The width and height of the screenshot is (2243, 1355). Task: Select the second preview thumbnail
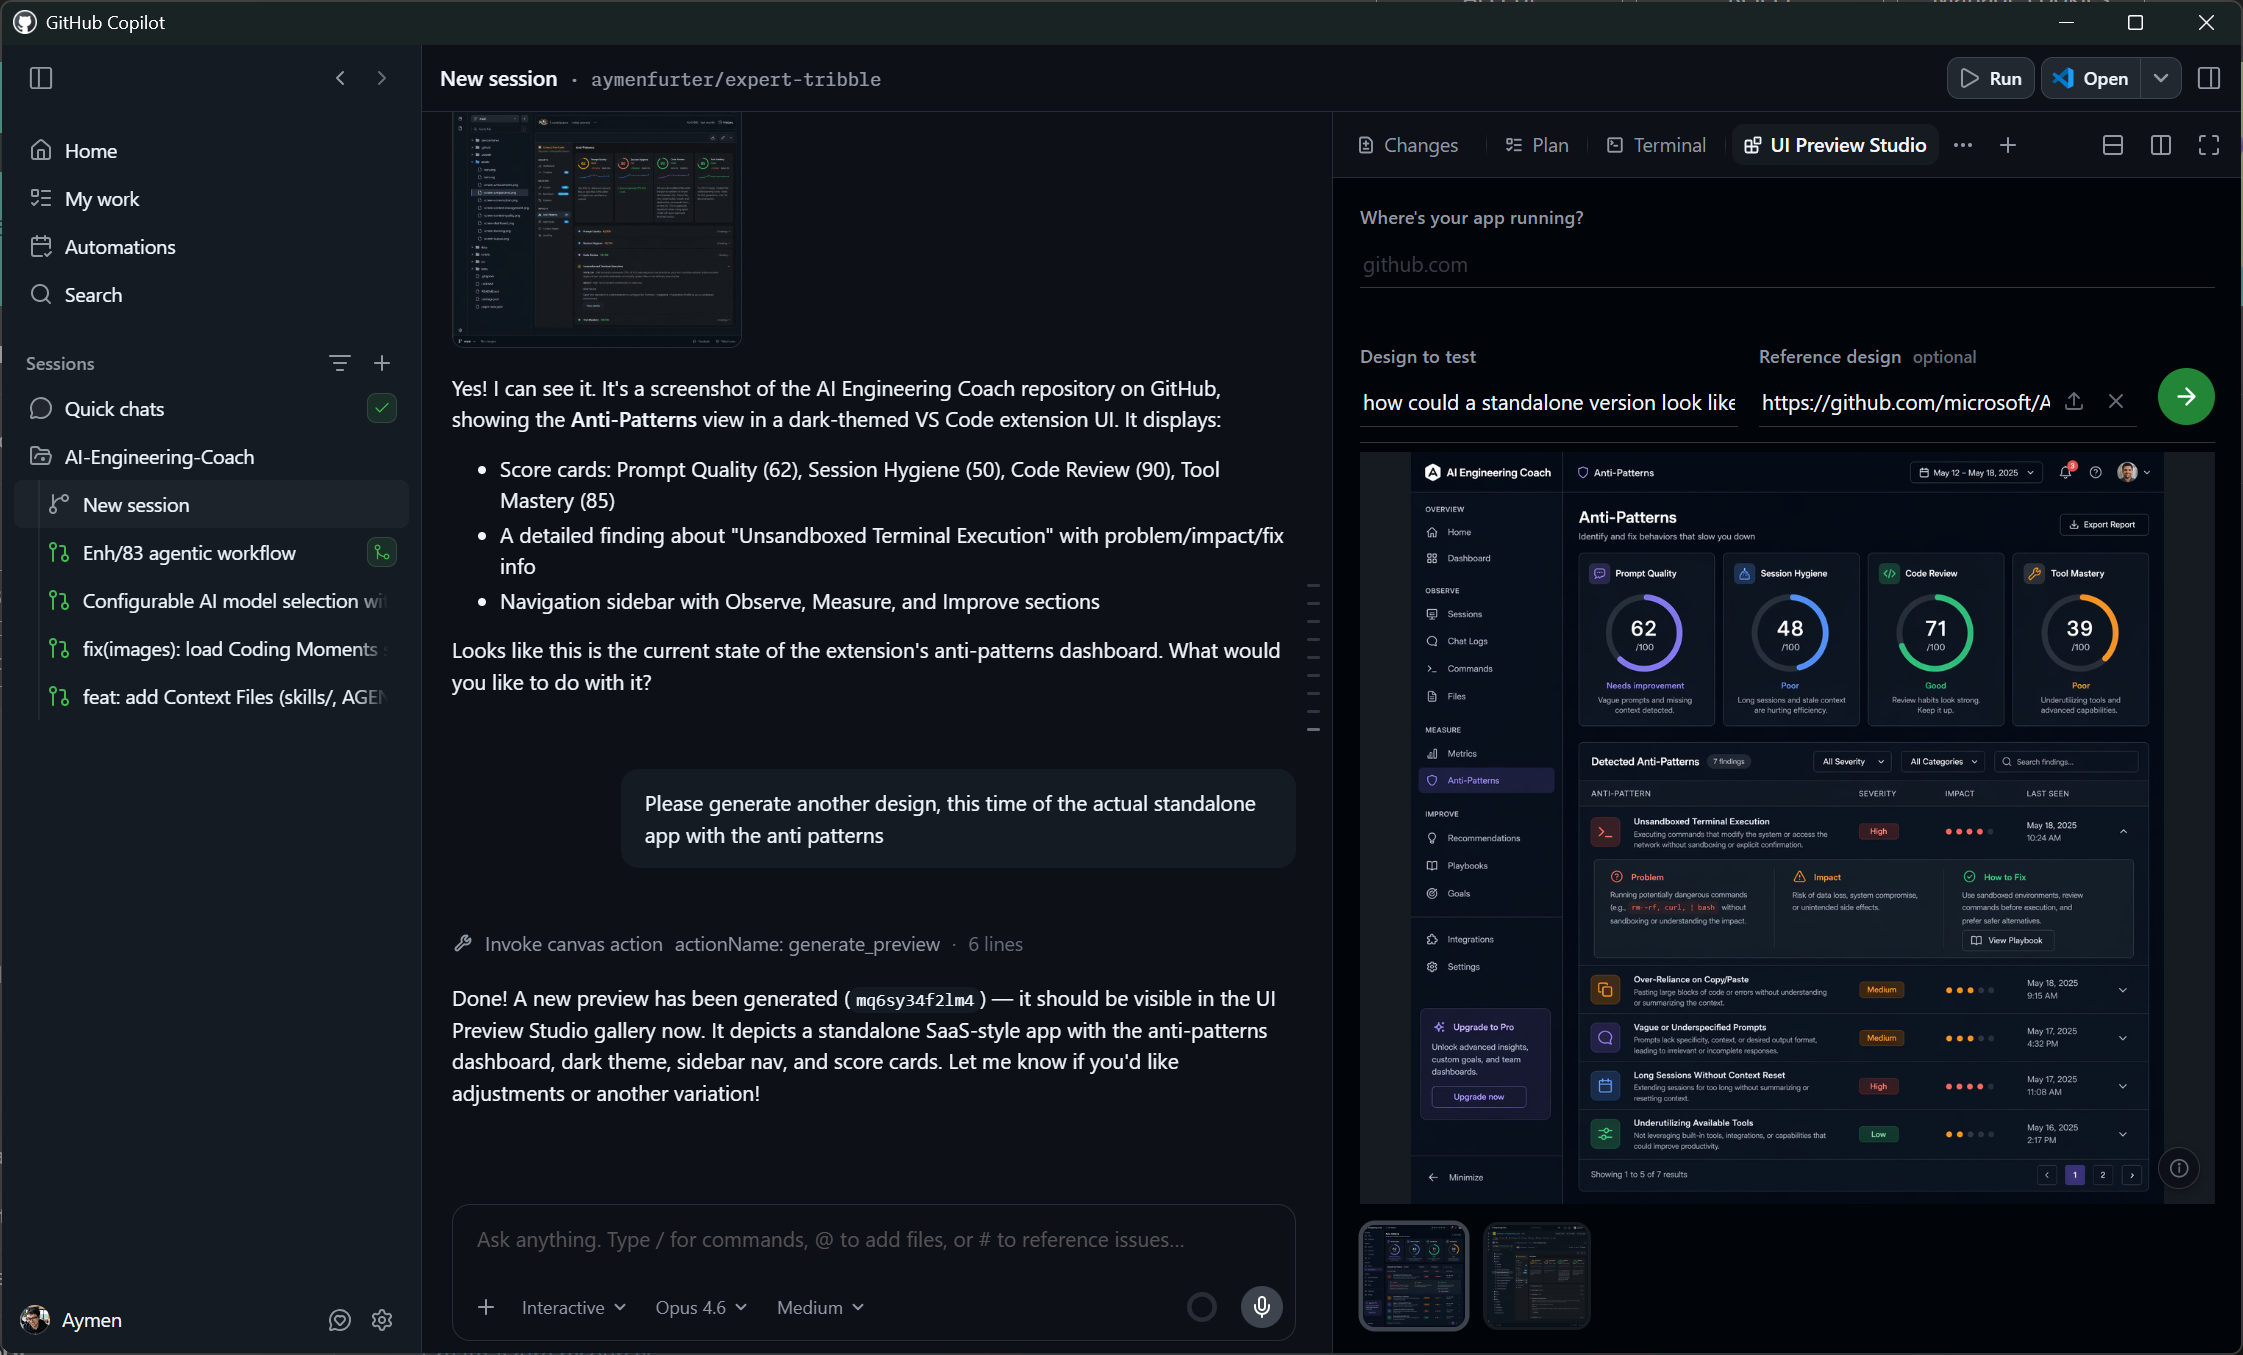pyautogui.click(x=1537, y=1276)
